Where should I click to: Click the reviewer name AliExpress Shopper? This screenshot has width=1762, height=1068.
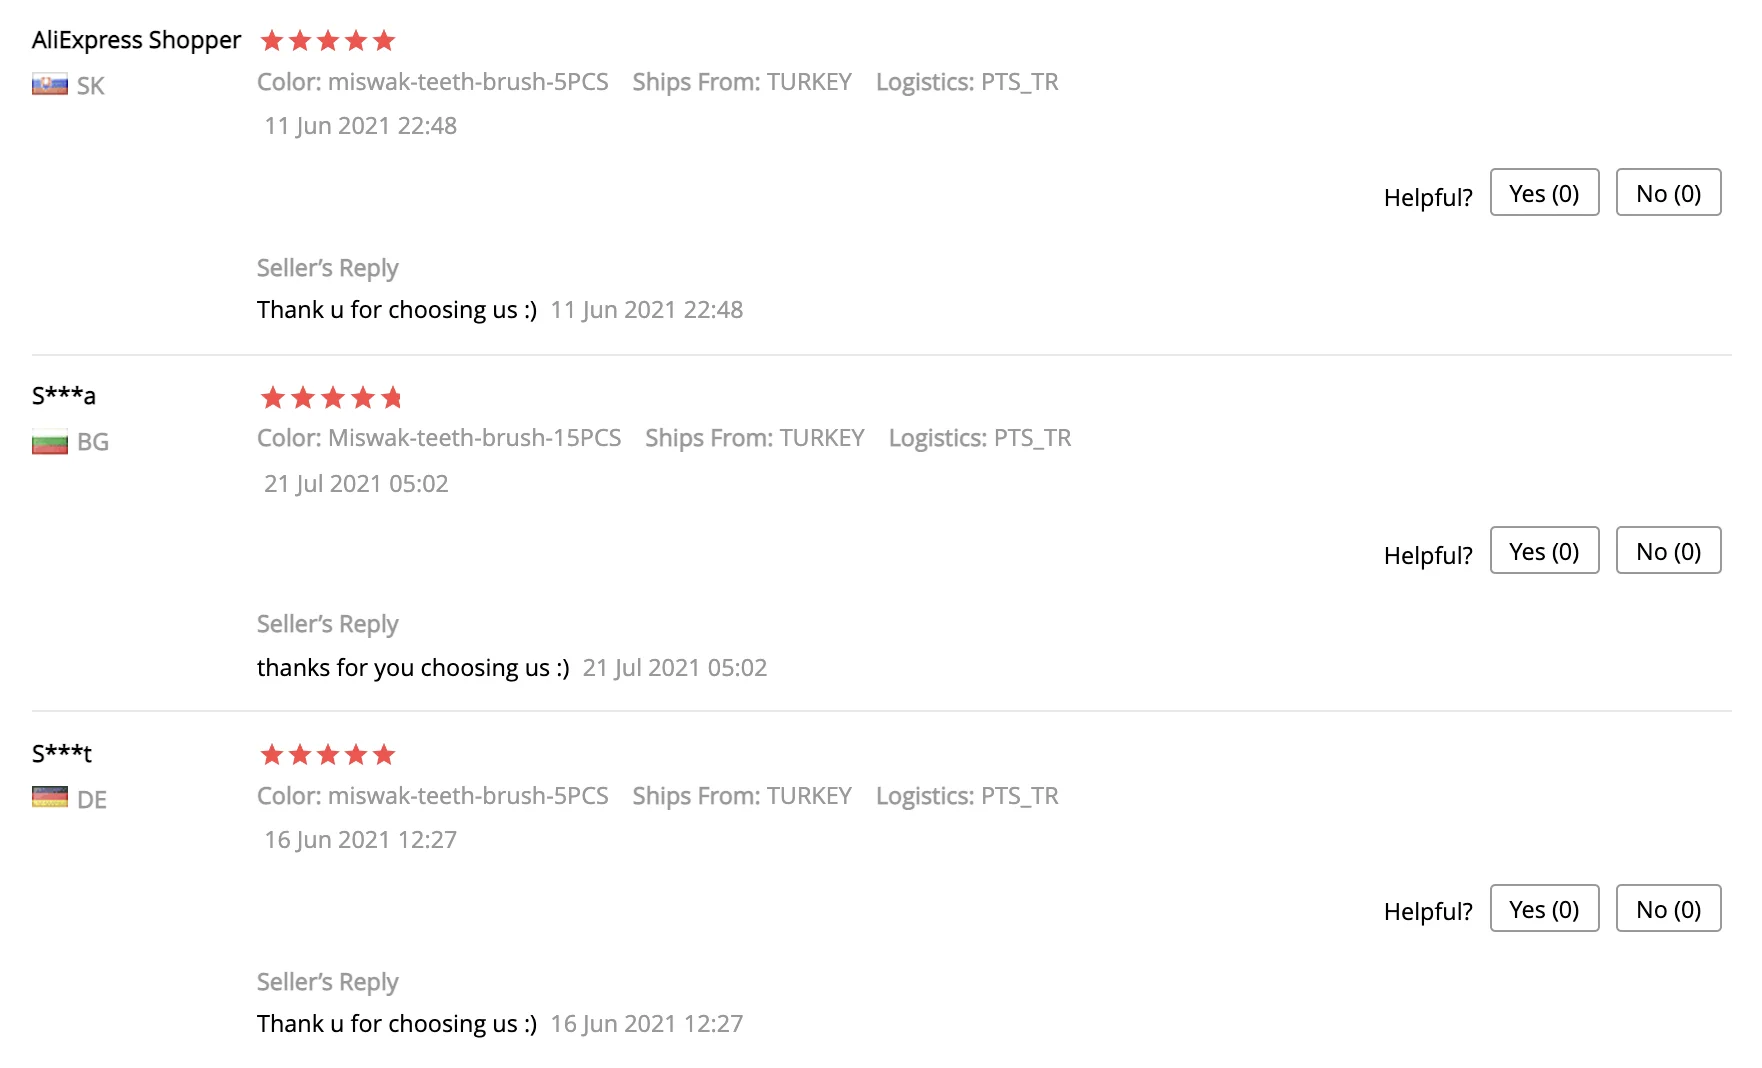pyautogui.click(x=136, y=40)
